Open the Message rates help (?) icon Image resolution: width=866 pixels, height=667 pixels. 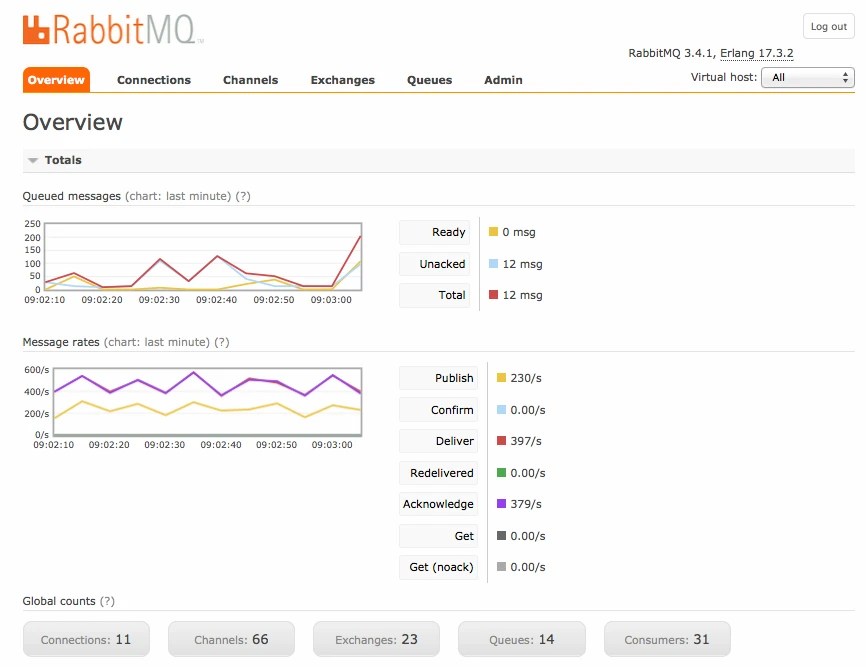click(223, 342)
